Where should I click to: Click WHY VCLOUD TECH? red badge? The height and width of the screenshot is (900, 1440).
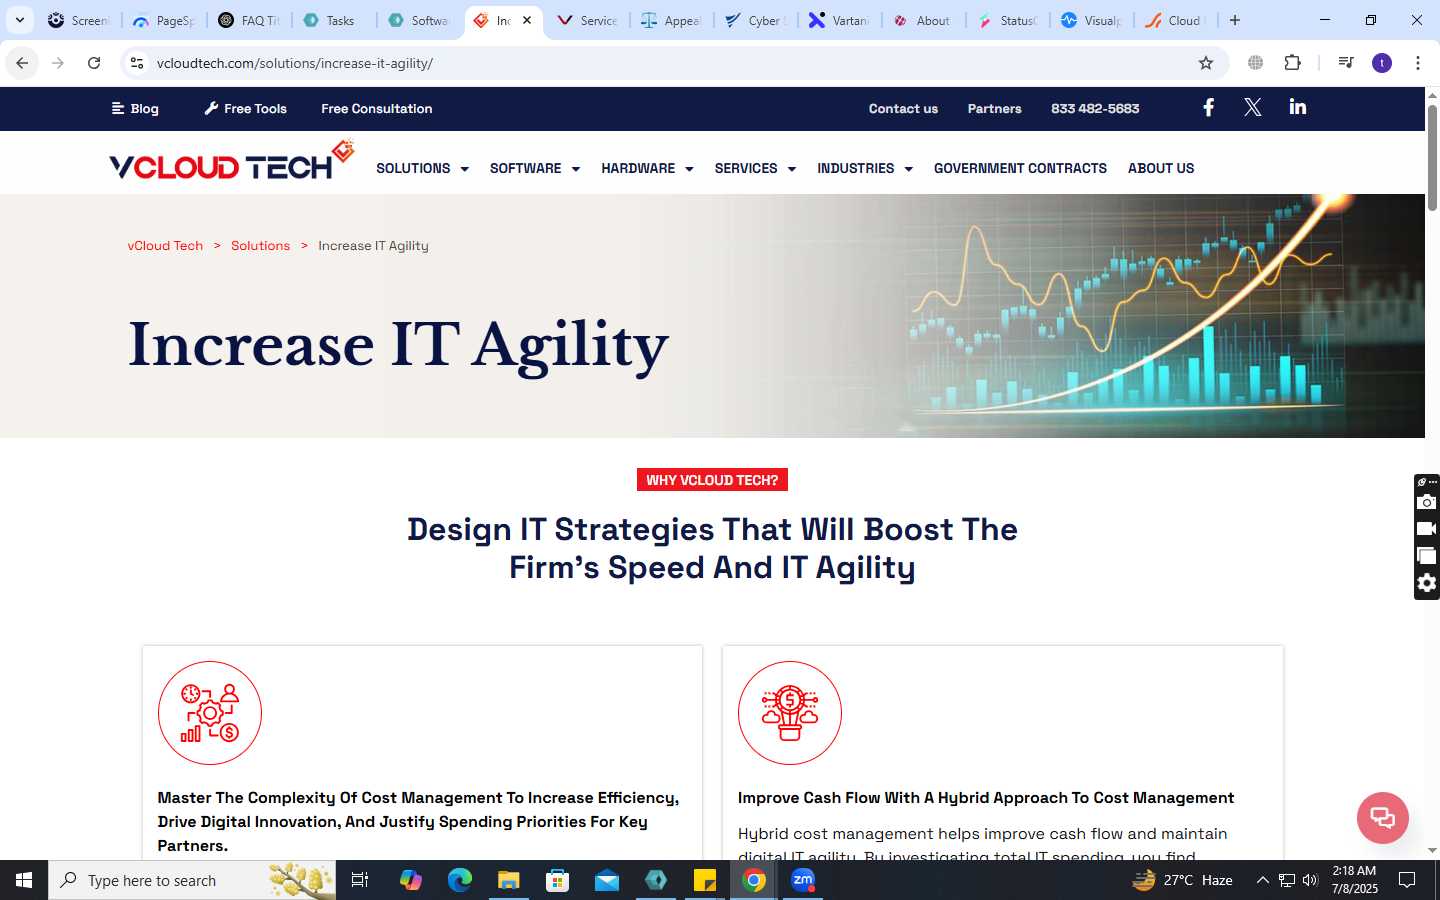click(712, 480)
